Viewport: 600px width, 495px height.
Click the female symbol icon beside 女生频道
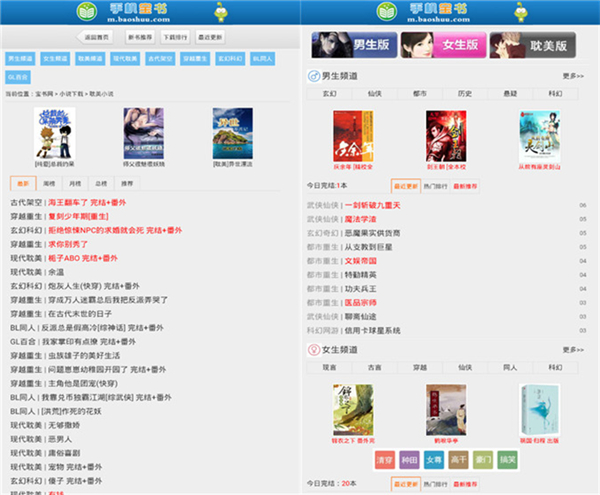coord(314,350)
